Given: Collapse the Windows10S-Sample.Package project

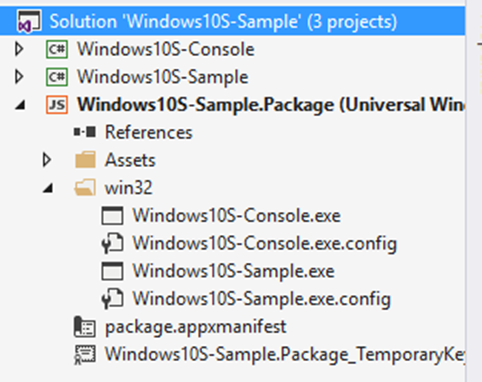Looking at the screenshot, I should [21, 106].
